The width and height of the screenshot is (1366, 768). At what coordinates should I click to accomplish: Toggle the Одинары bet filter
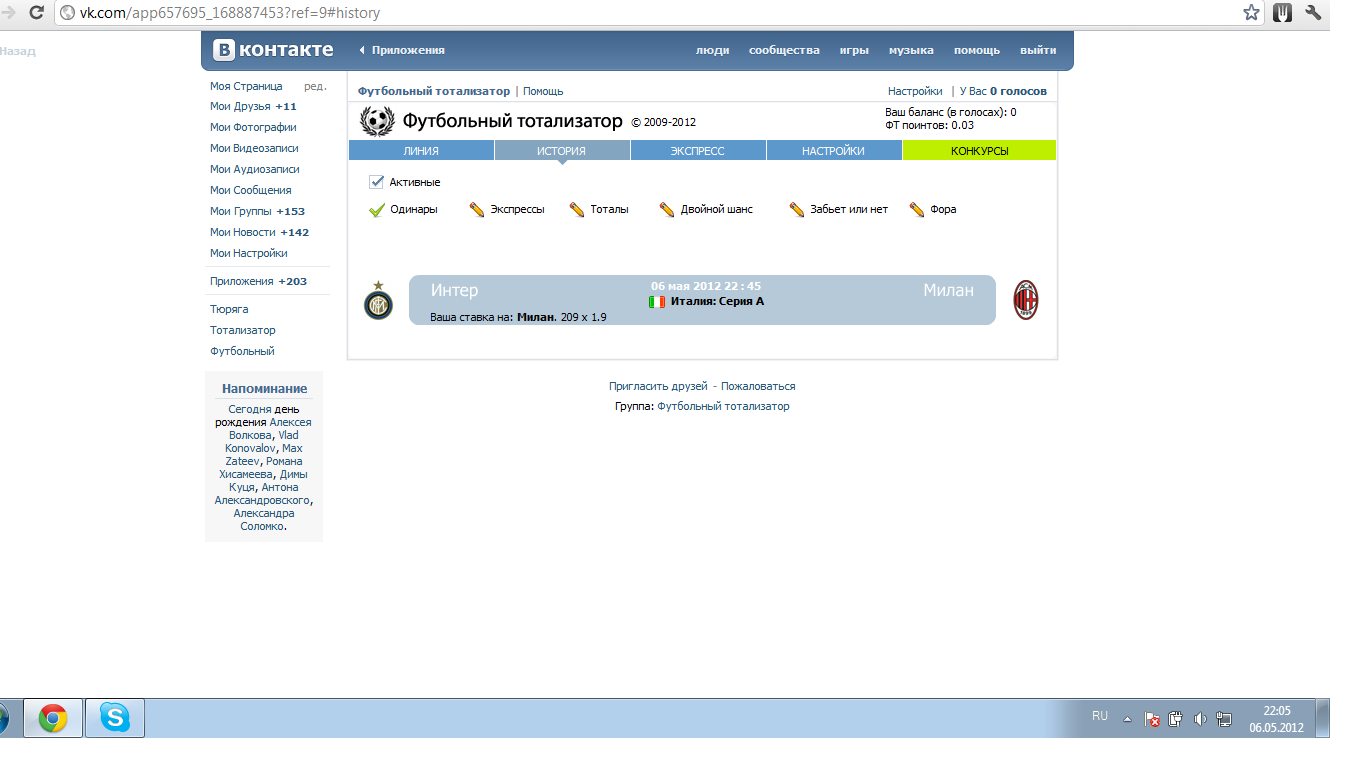tap(403, 210)
